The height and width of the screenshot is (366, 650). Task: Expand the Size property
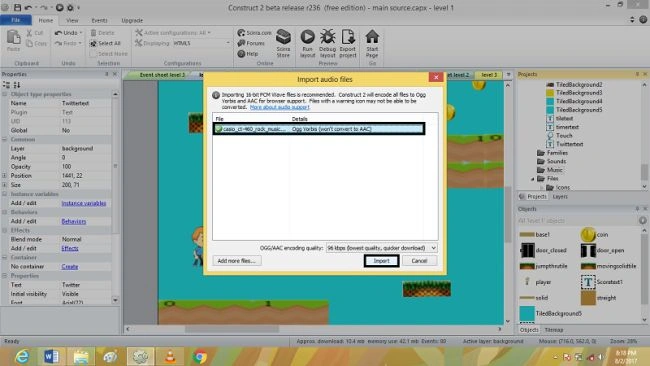click(x=5, y=185)
